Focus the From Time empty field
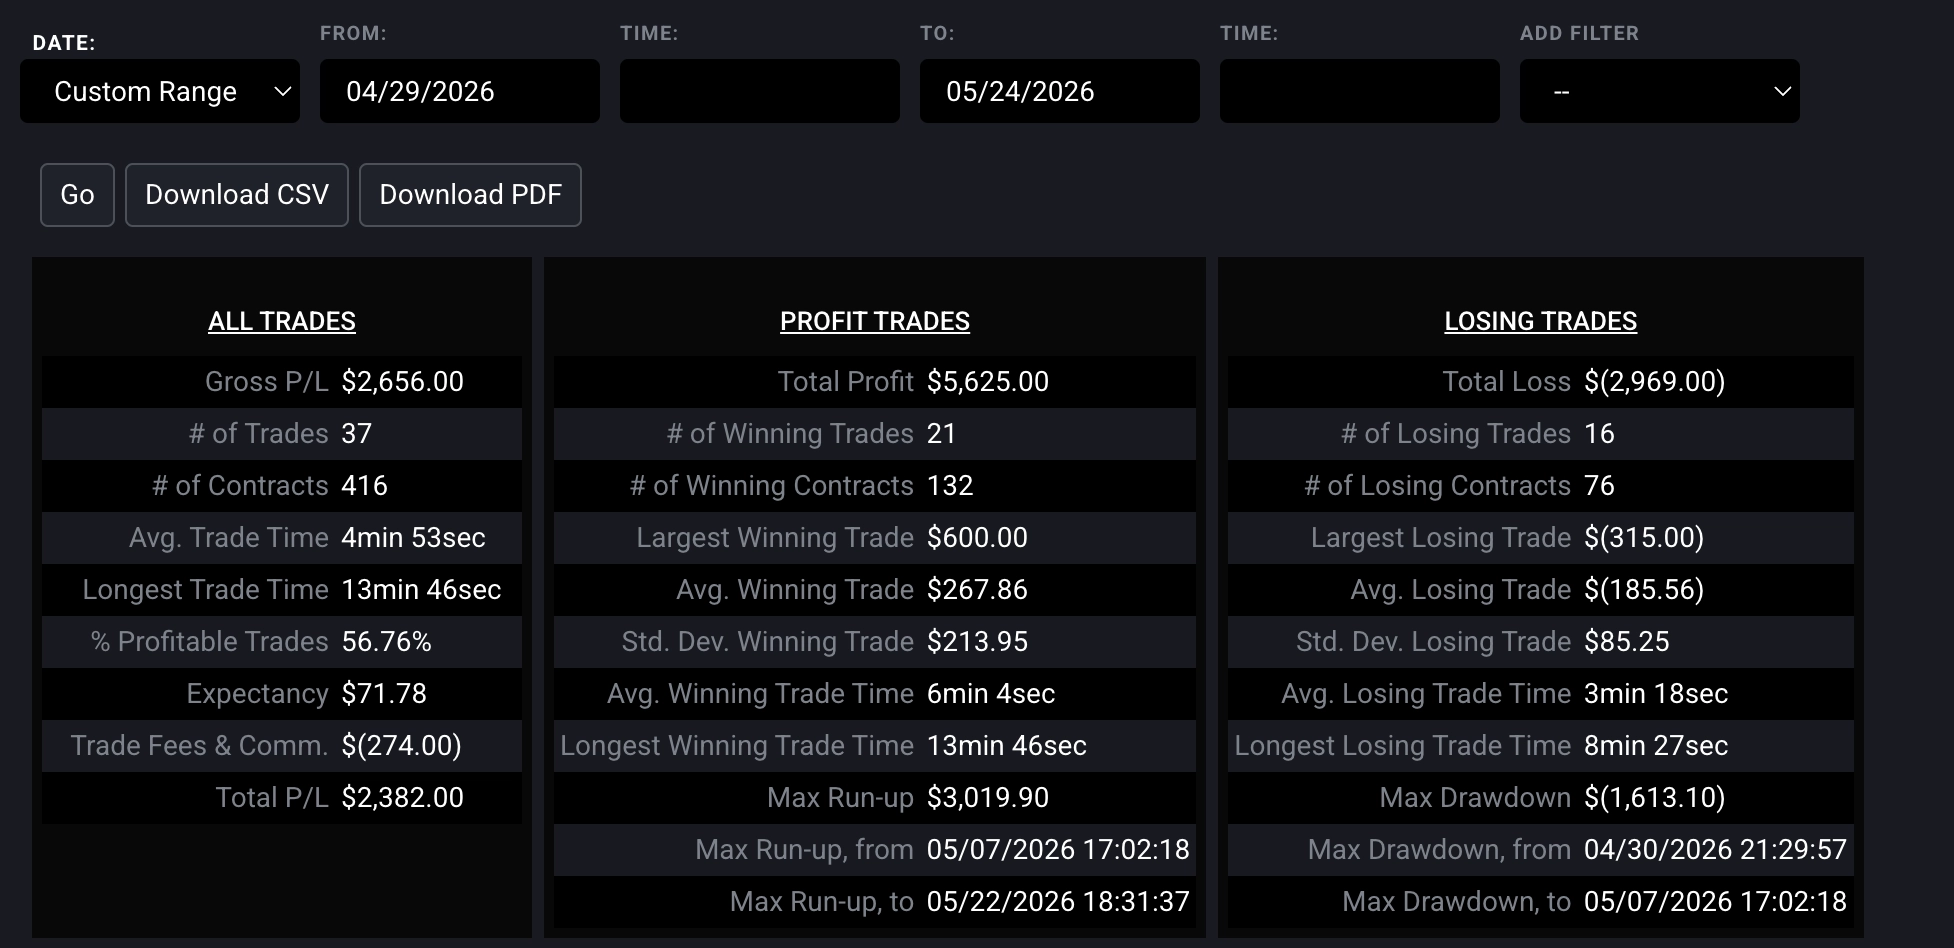Screen dimensions: 1954x948 point(760,91)
